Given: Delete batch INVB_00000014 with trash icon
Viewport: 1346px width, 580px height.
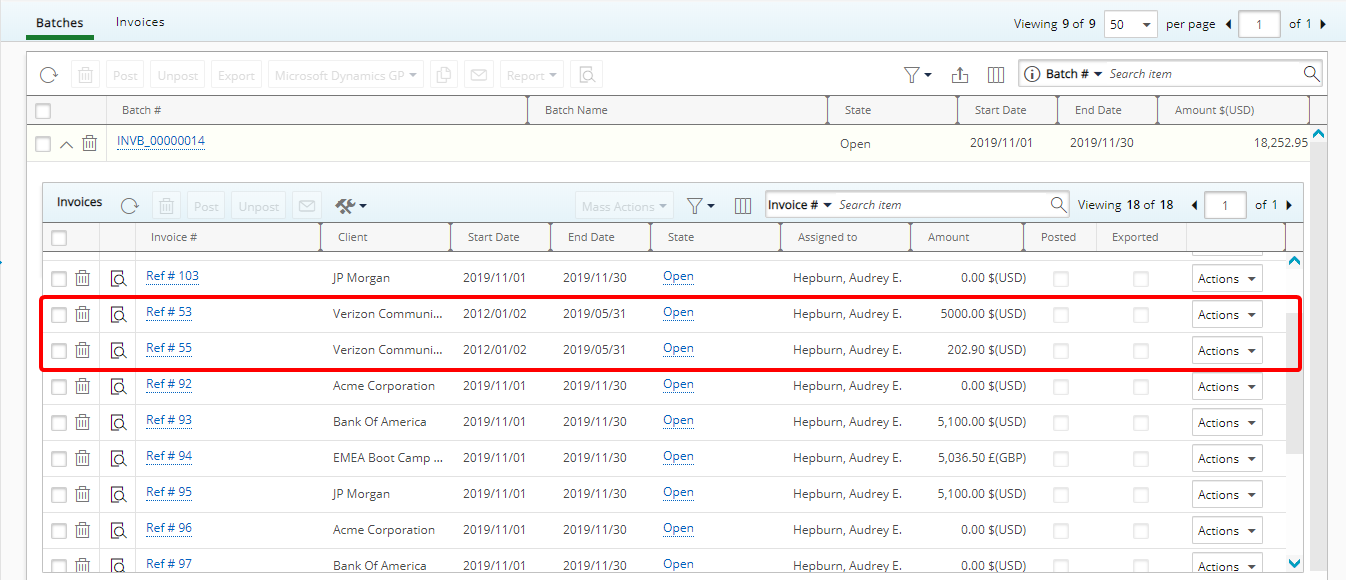Looking at the screenshot, I should (90, 144).
